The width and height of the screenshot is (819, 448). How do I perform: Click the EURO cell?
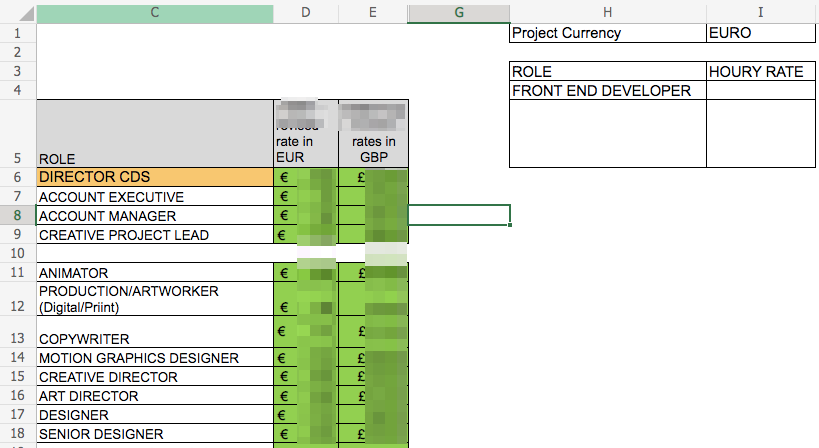click(x=760, y=33)
